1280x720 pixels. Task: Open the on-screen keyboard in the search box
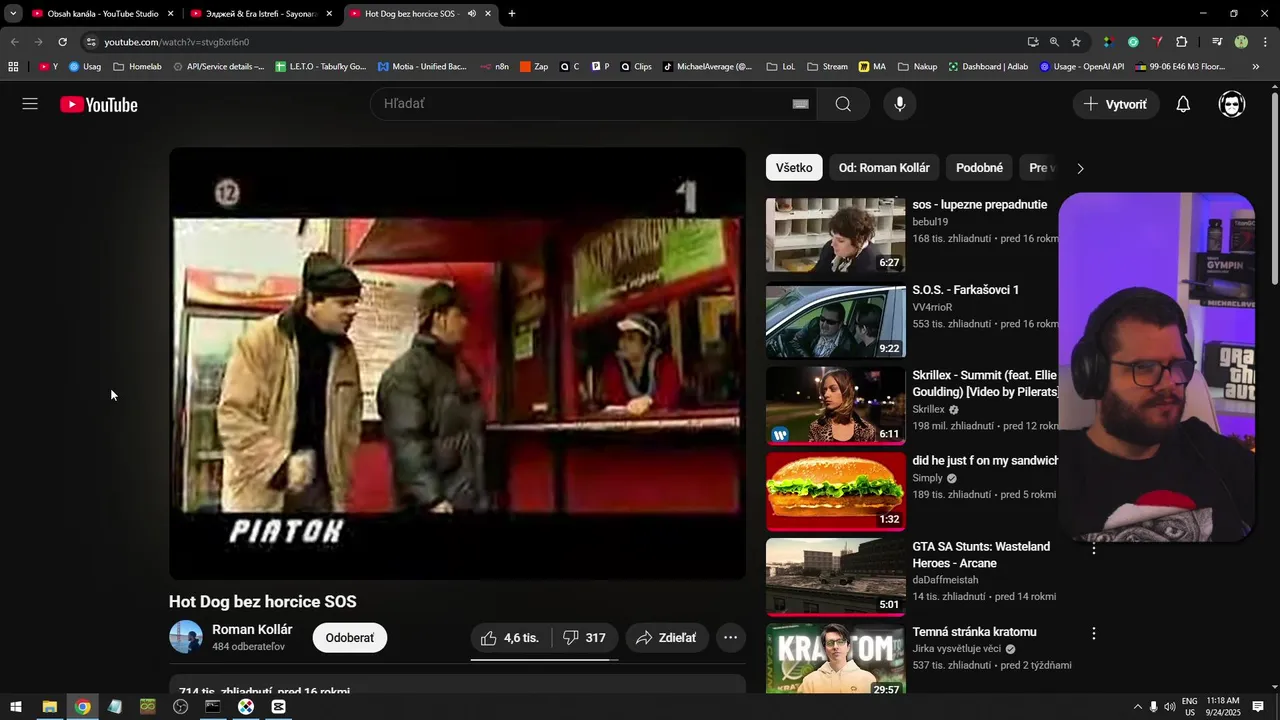point(800,104)
